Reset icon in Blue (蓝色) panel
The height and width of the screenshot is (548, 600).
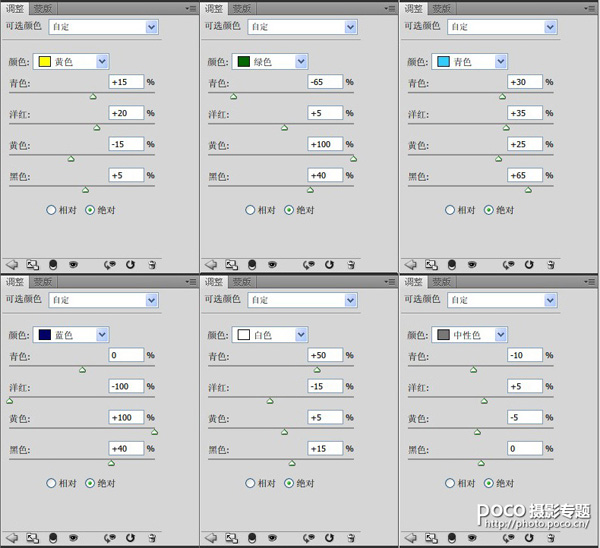130,538
